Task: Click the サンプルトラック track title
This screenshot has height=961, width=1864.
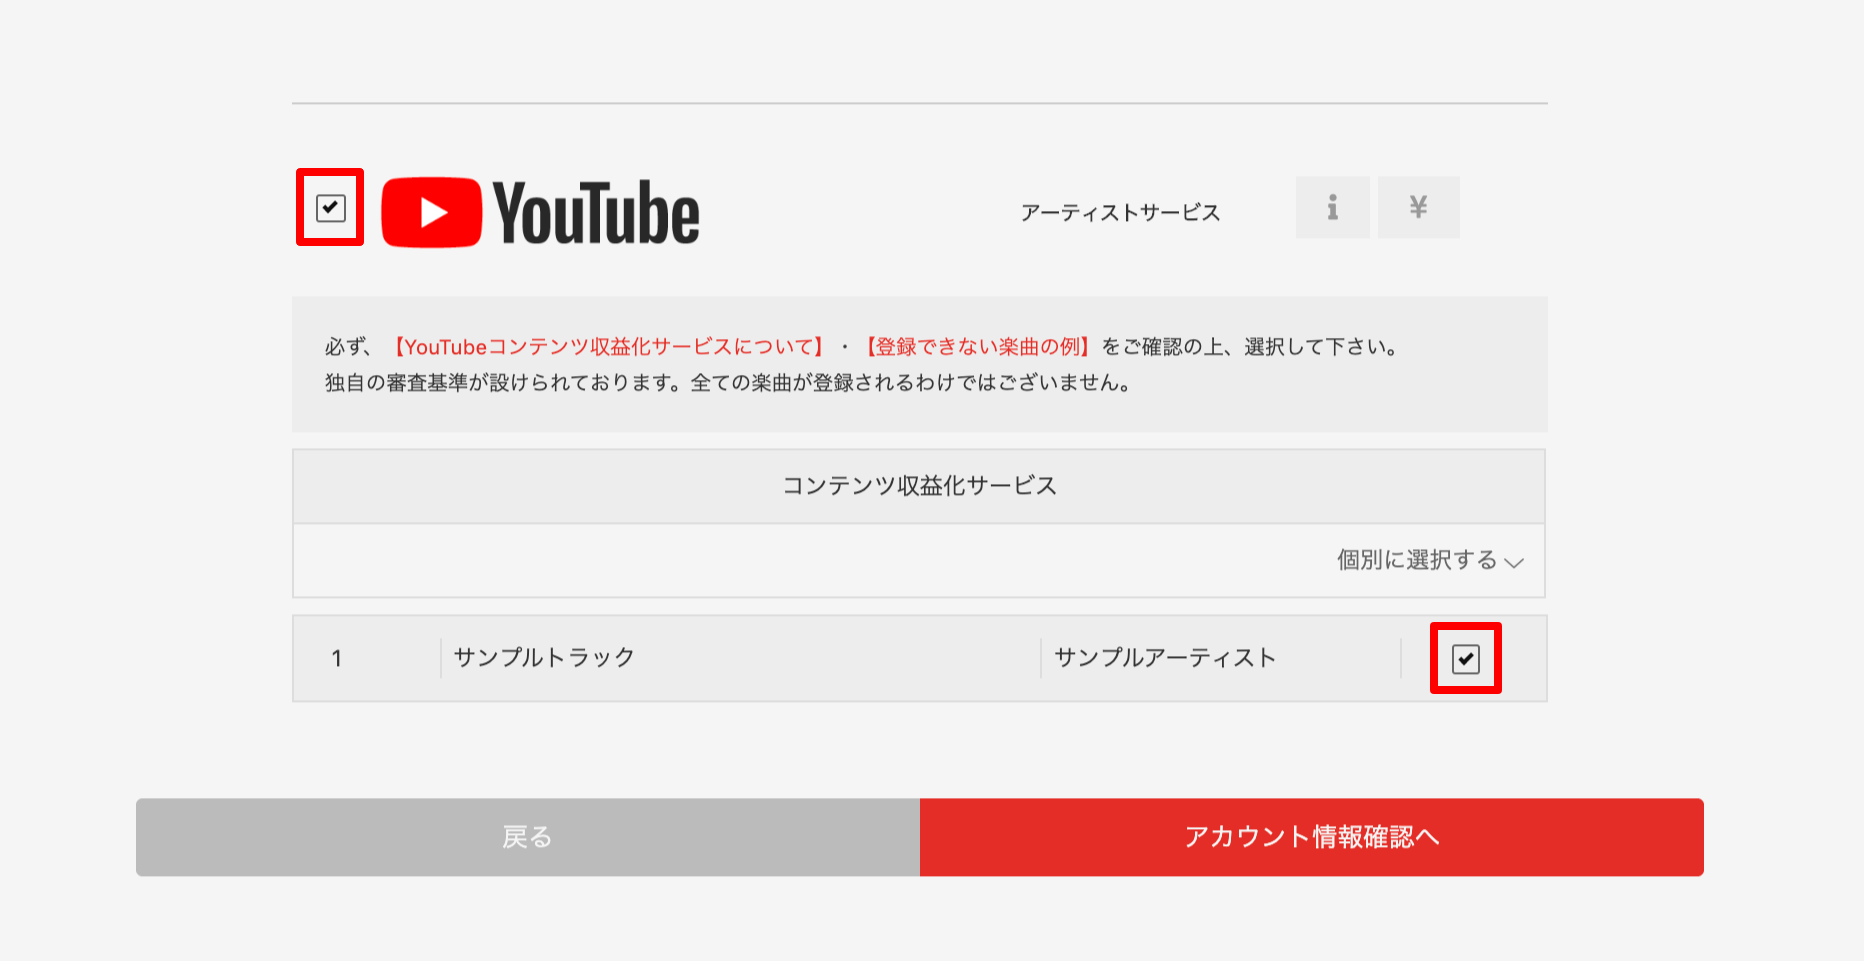Action: pyautogui.click(x=544, y=658)
